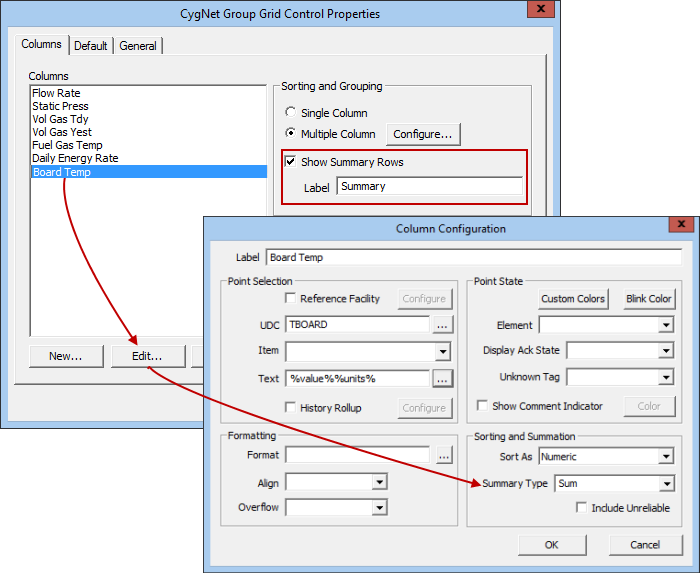Open the Blink Color setting
700x573 pixels.
tap(649, 299)
